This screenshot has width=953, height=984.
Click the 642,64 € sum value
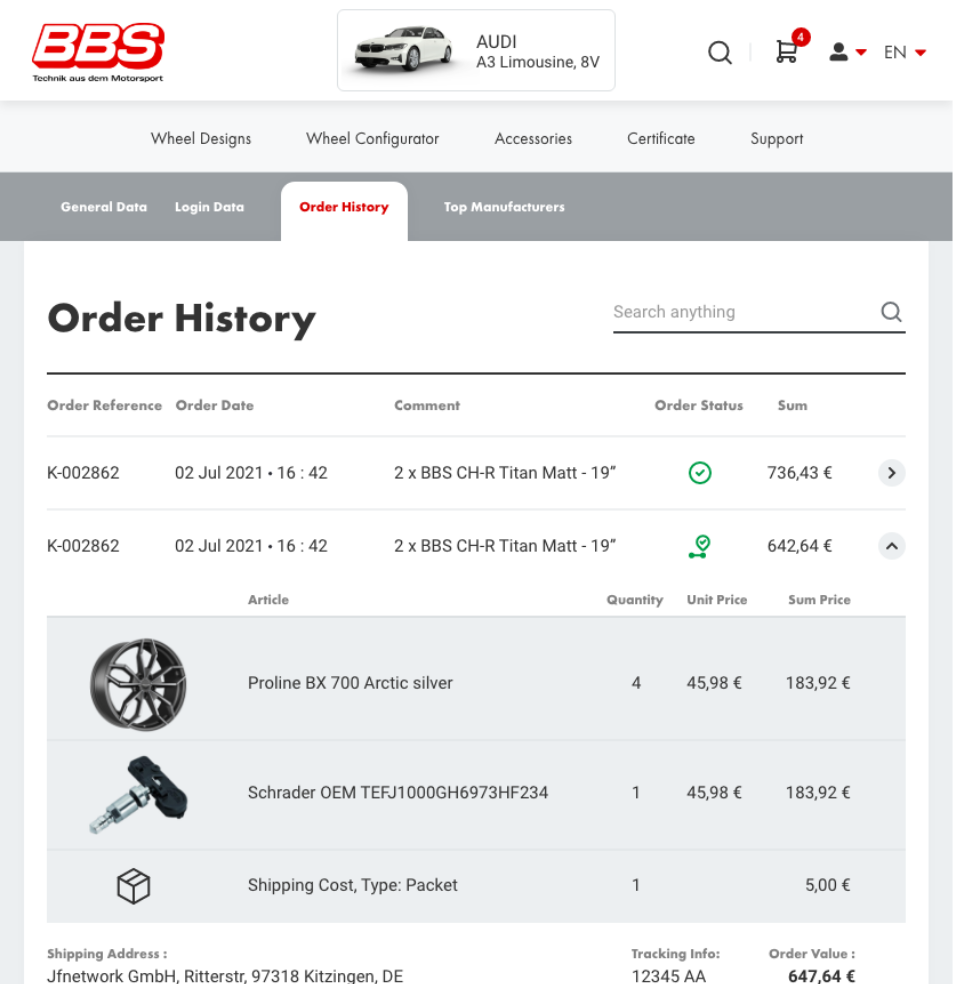tap(800, 546)
